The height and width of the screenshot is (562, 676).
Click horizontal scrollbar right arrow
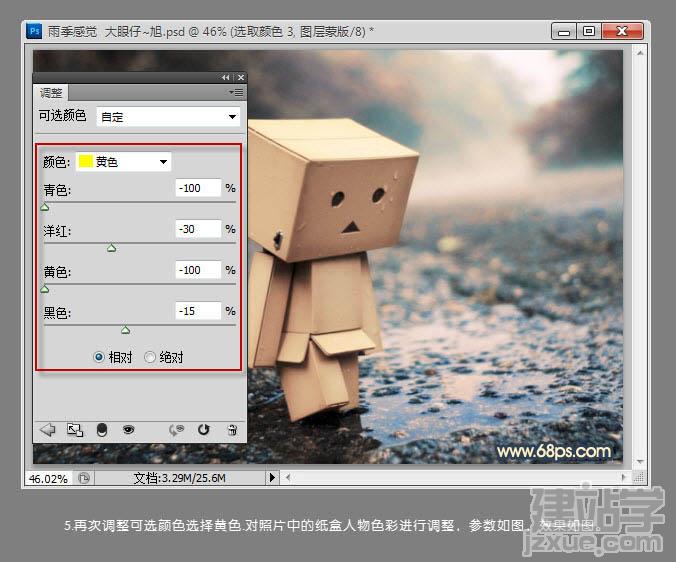[623, 477]
